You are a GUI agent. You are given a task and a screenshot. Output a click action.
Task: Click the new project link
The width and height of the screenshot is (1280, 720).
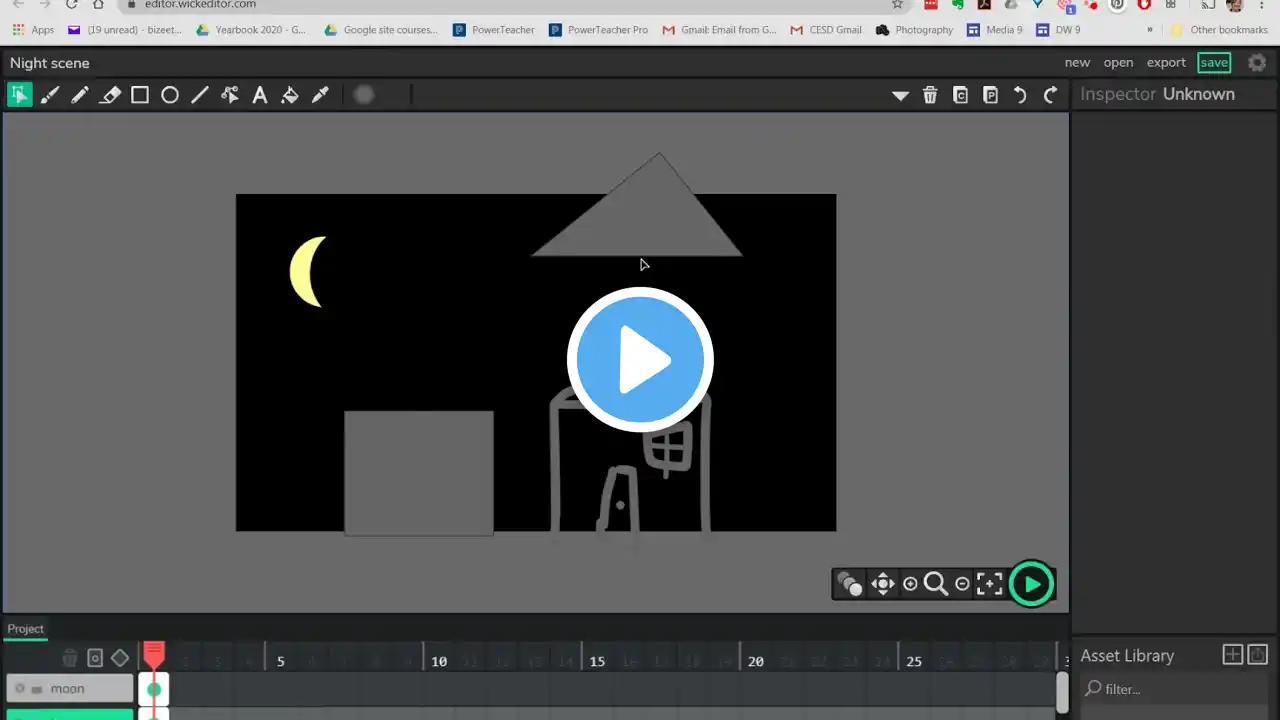pyautogui.click(x=1077, y=62)
